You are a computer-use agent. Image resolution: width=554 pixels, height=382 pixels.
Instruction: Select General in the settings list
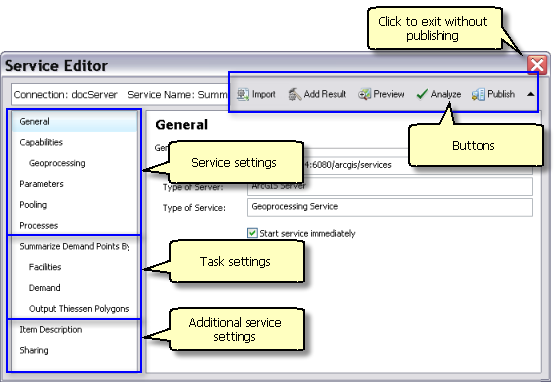75,122
